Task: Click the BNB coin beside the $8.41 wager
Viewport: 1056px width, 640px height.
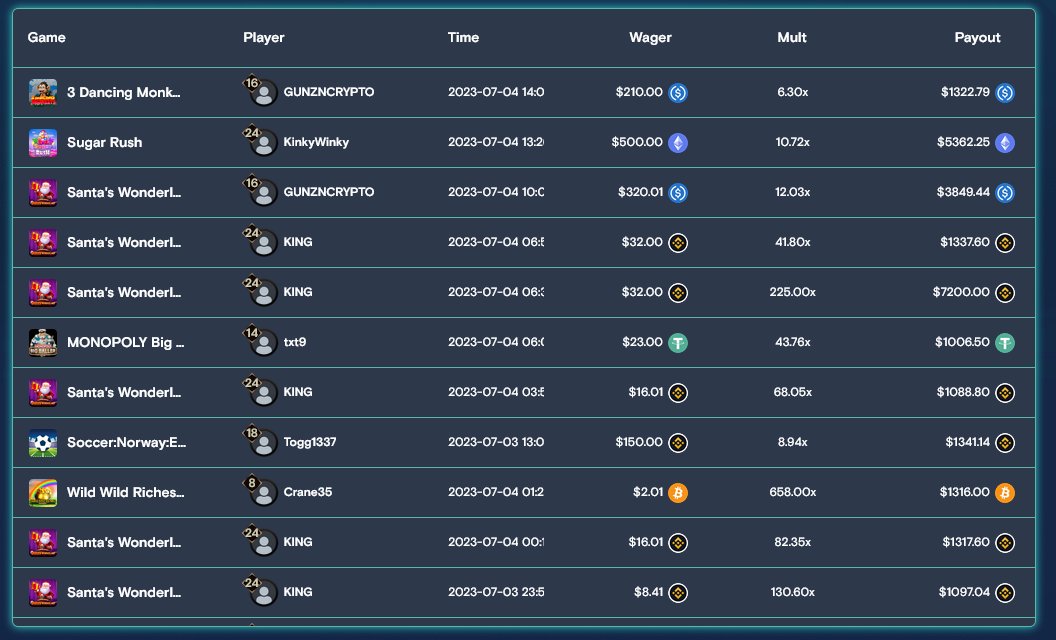Action: (x=678, y=593)
